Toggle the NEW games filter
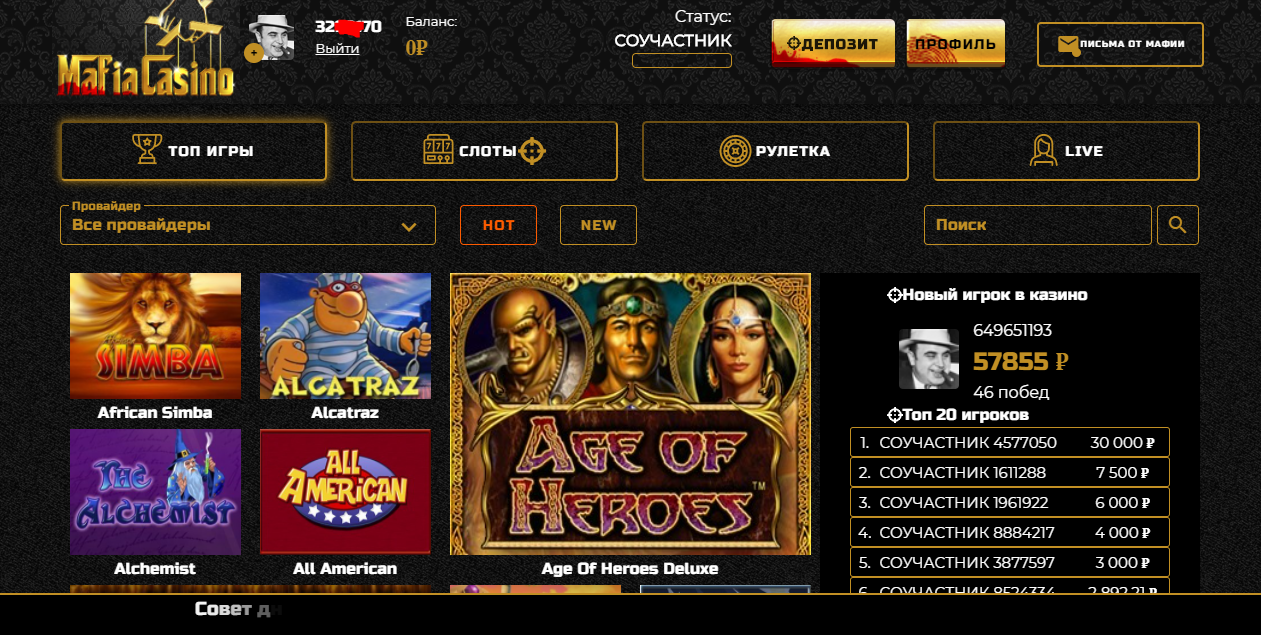 click(598, 225)
